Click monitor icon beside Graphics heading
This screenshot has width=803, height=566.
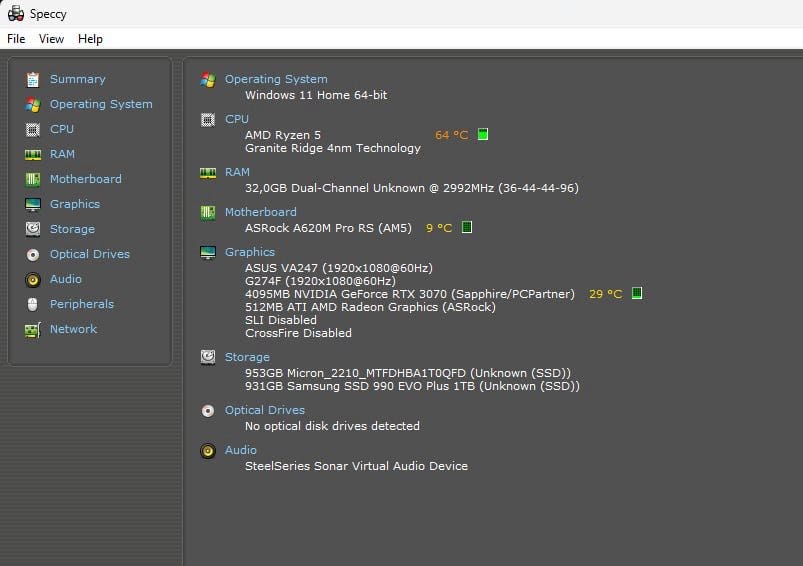point(208,253)
